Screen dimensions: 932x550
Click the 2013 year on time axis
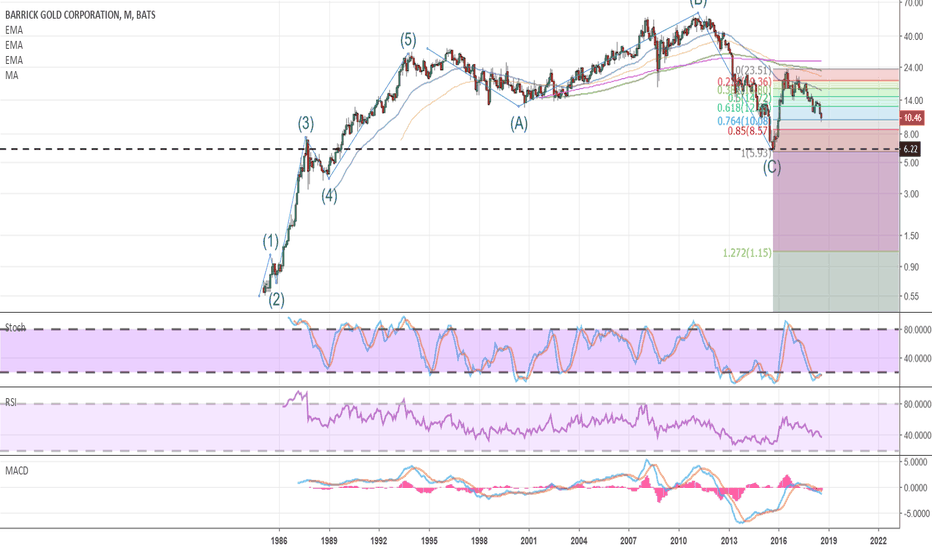click(729, 540)
